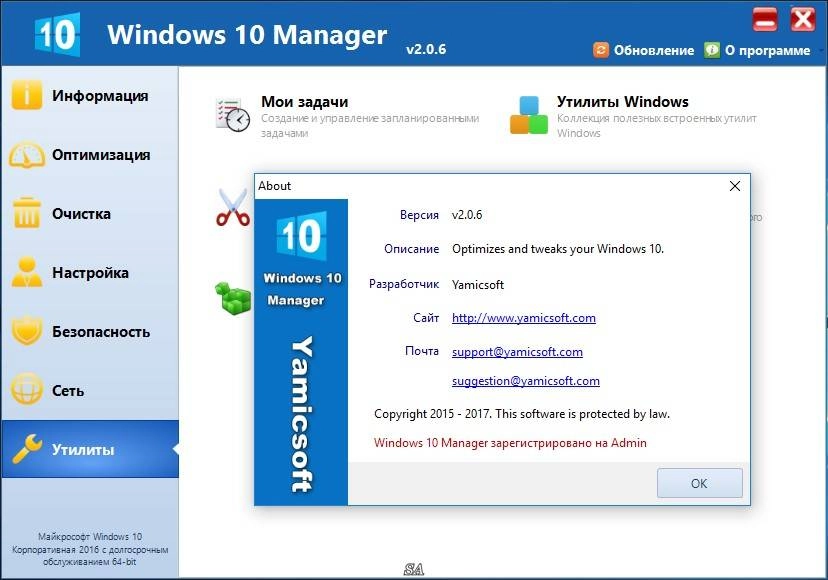Click the red scissors icon

pos(233,208)
